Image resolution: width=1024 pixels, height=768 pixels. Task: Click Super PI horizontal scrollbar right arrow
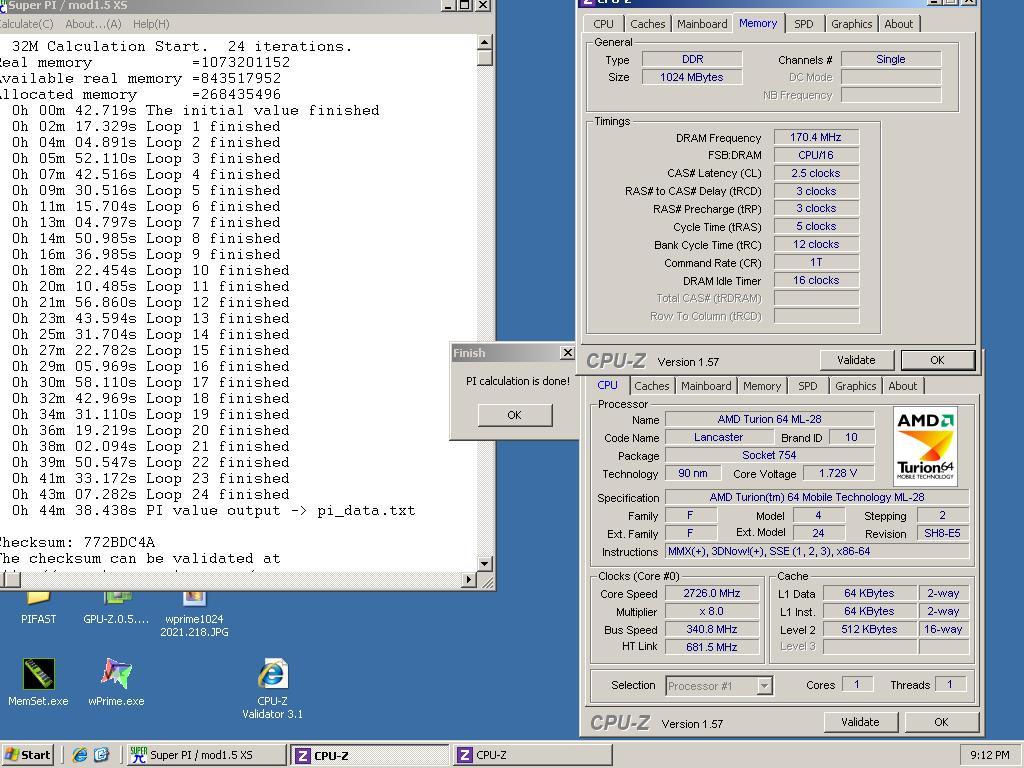pos(469,579)
